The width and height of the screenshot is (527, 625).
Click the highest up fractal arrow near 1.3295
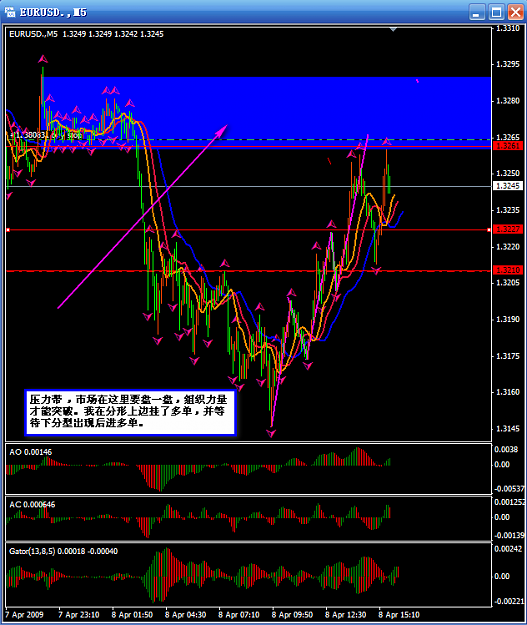43,59
